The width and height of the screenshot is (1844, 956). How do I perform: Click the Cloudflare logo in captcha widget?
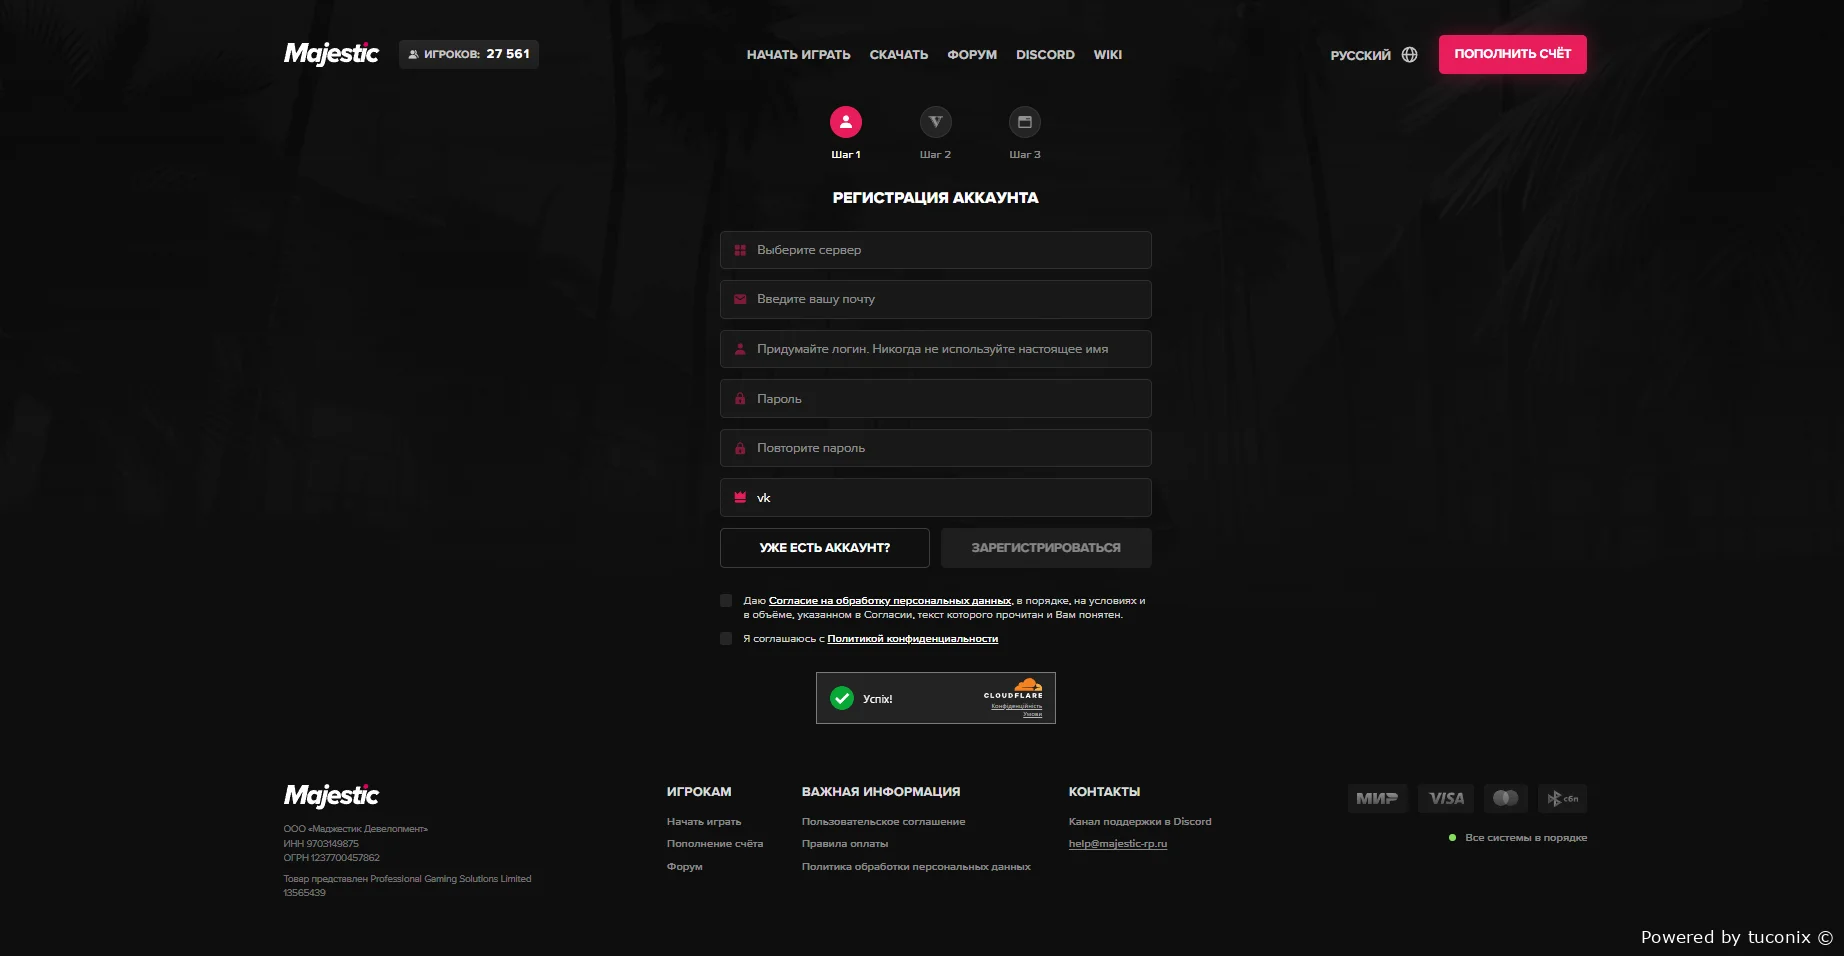point(1014,689)
